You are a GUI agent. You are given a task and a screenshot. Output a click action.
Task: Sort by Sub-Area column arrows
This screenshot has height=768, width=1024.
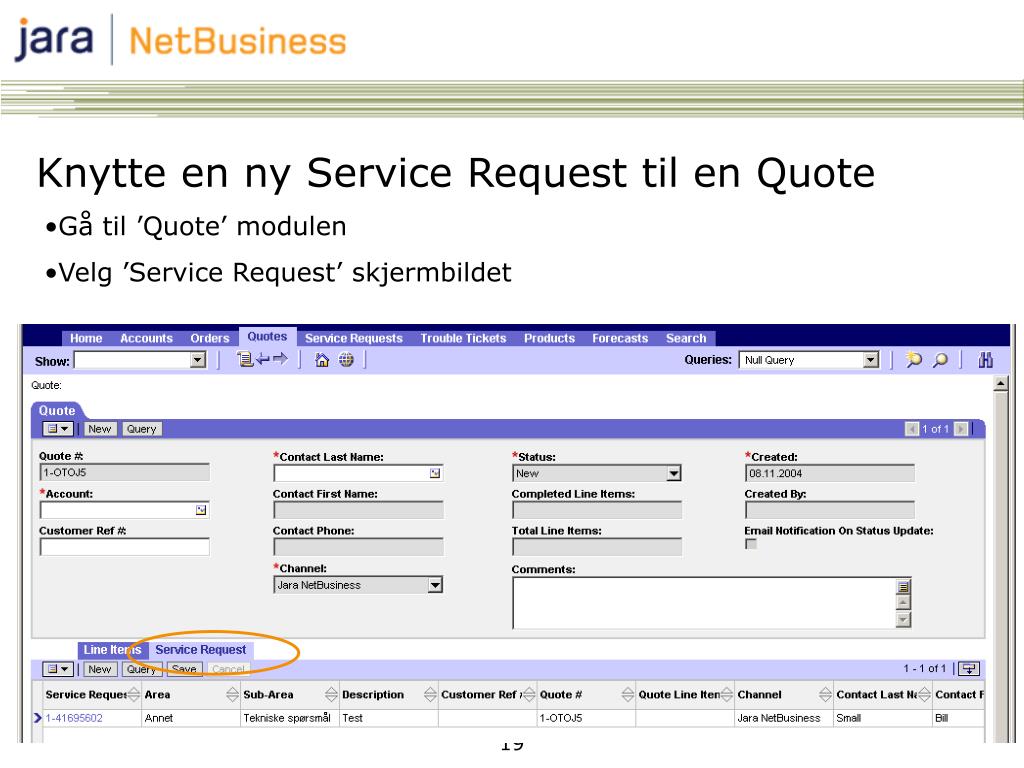(331, 694)
